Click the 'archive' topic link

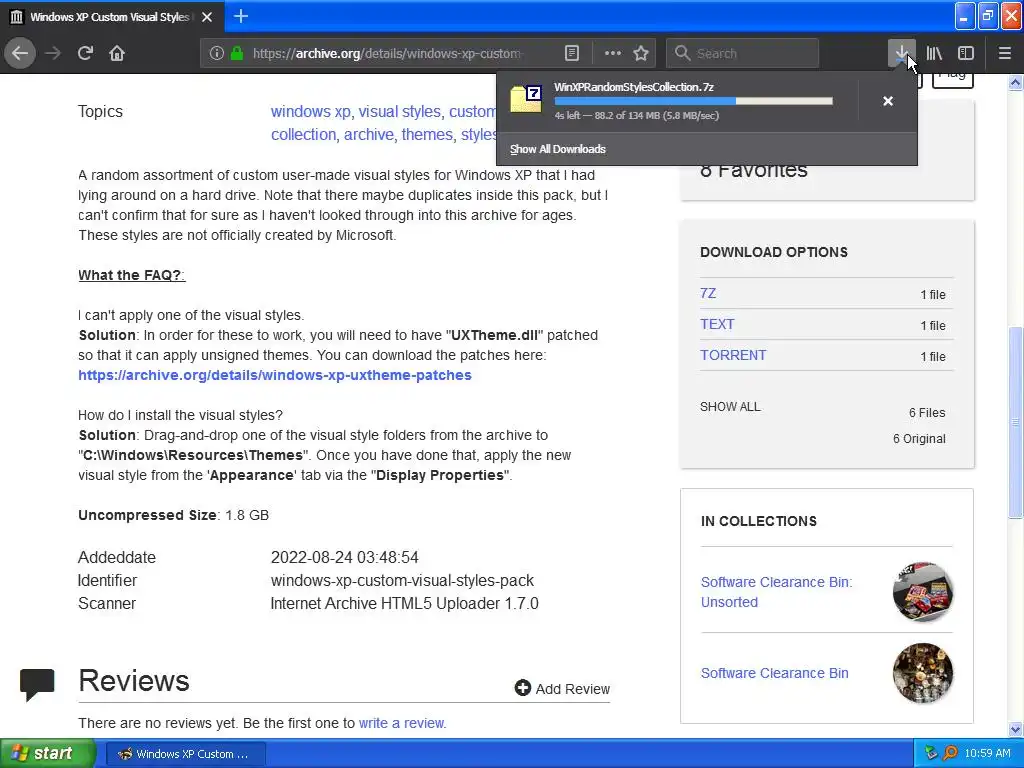[x=369, y=135]
